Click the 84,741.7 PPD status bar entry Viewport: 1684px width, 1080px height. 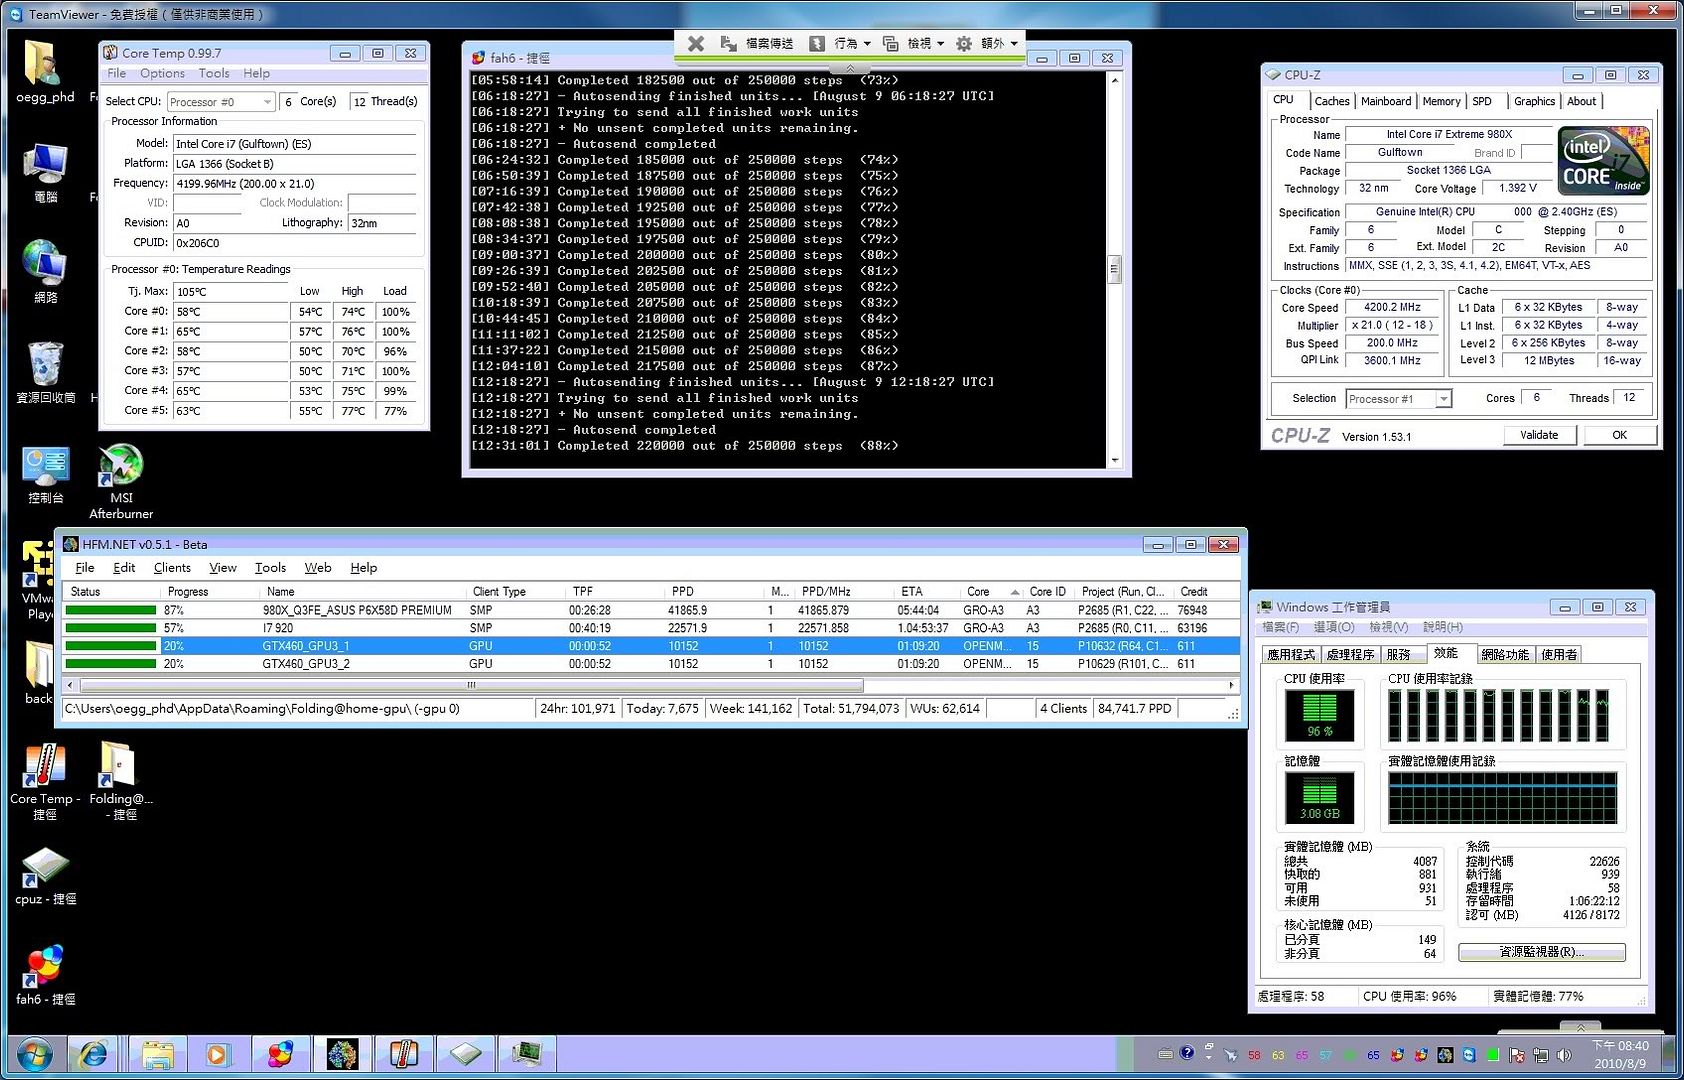coord(1135,709)
